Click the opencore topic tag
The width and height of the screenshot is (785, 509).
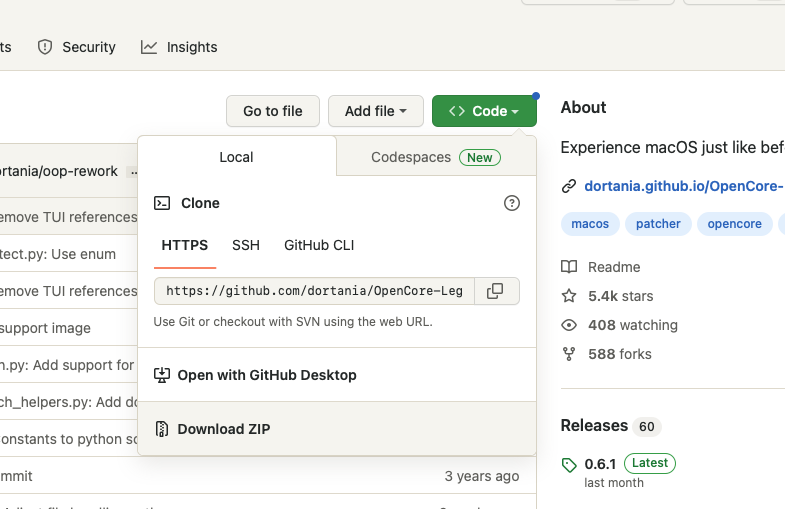[x=734, y=224]
